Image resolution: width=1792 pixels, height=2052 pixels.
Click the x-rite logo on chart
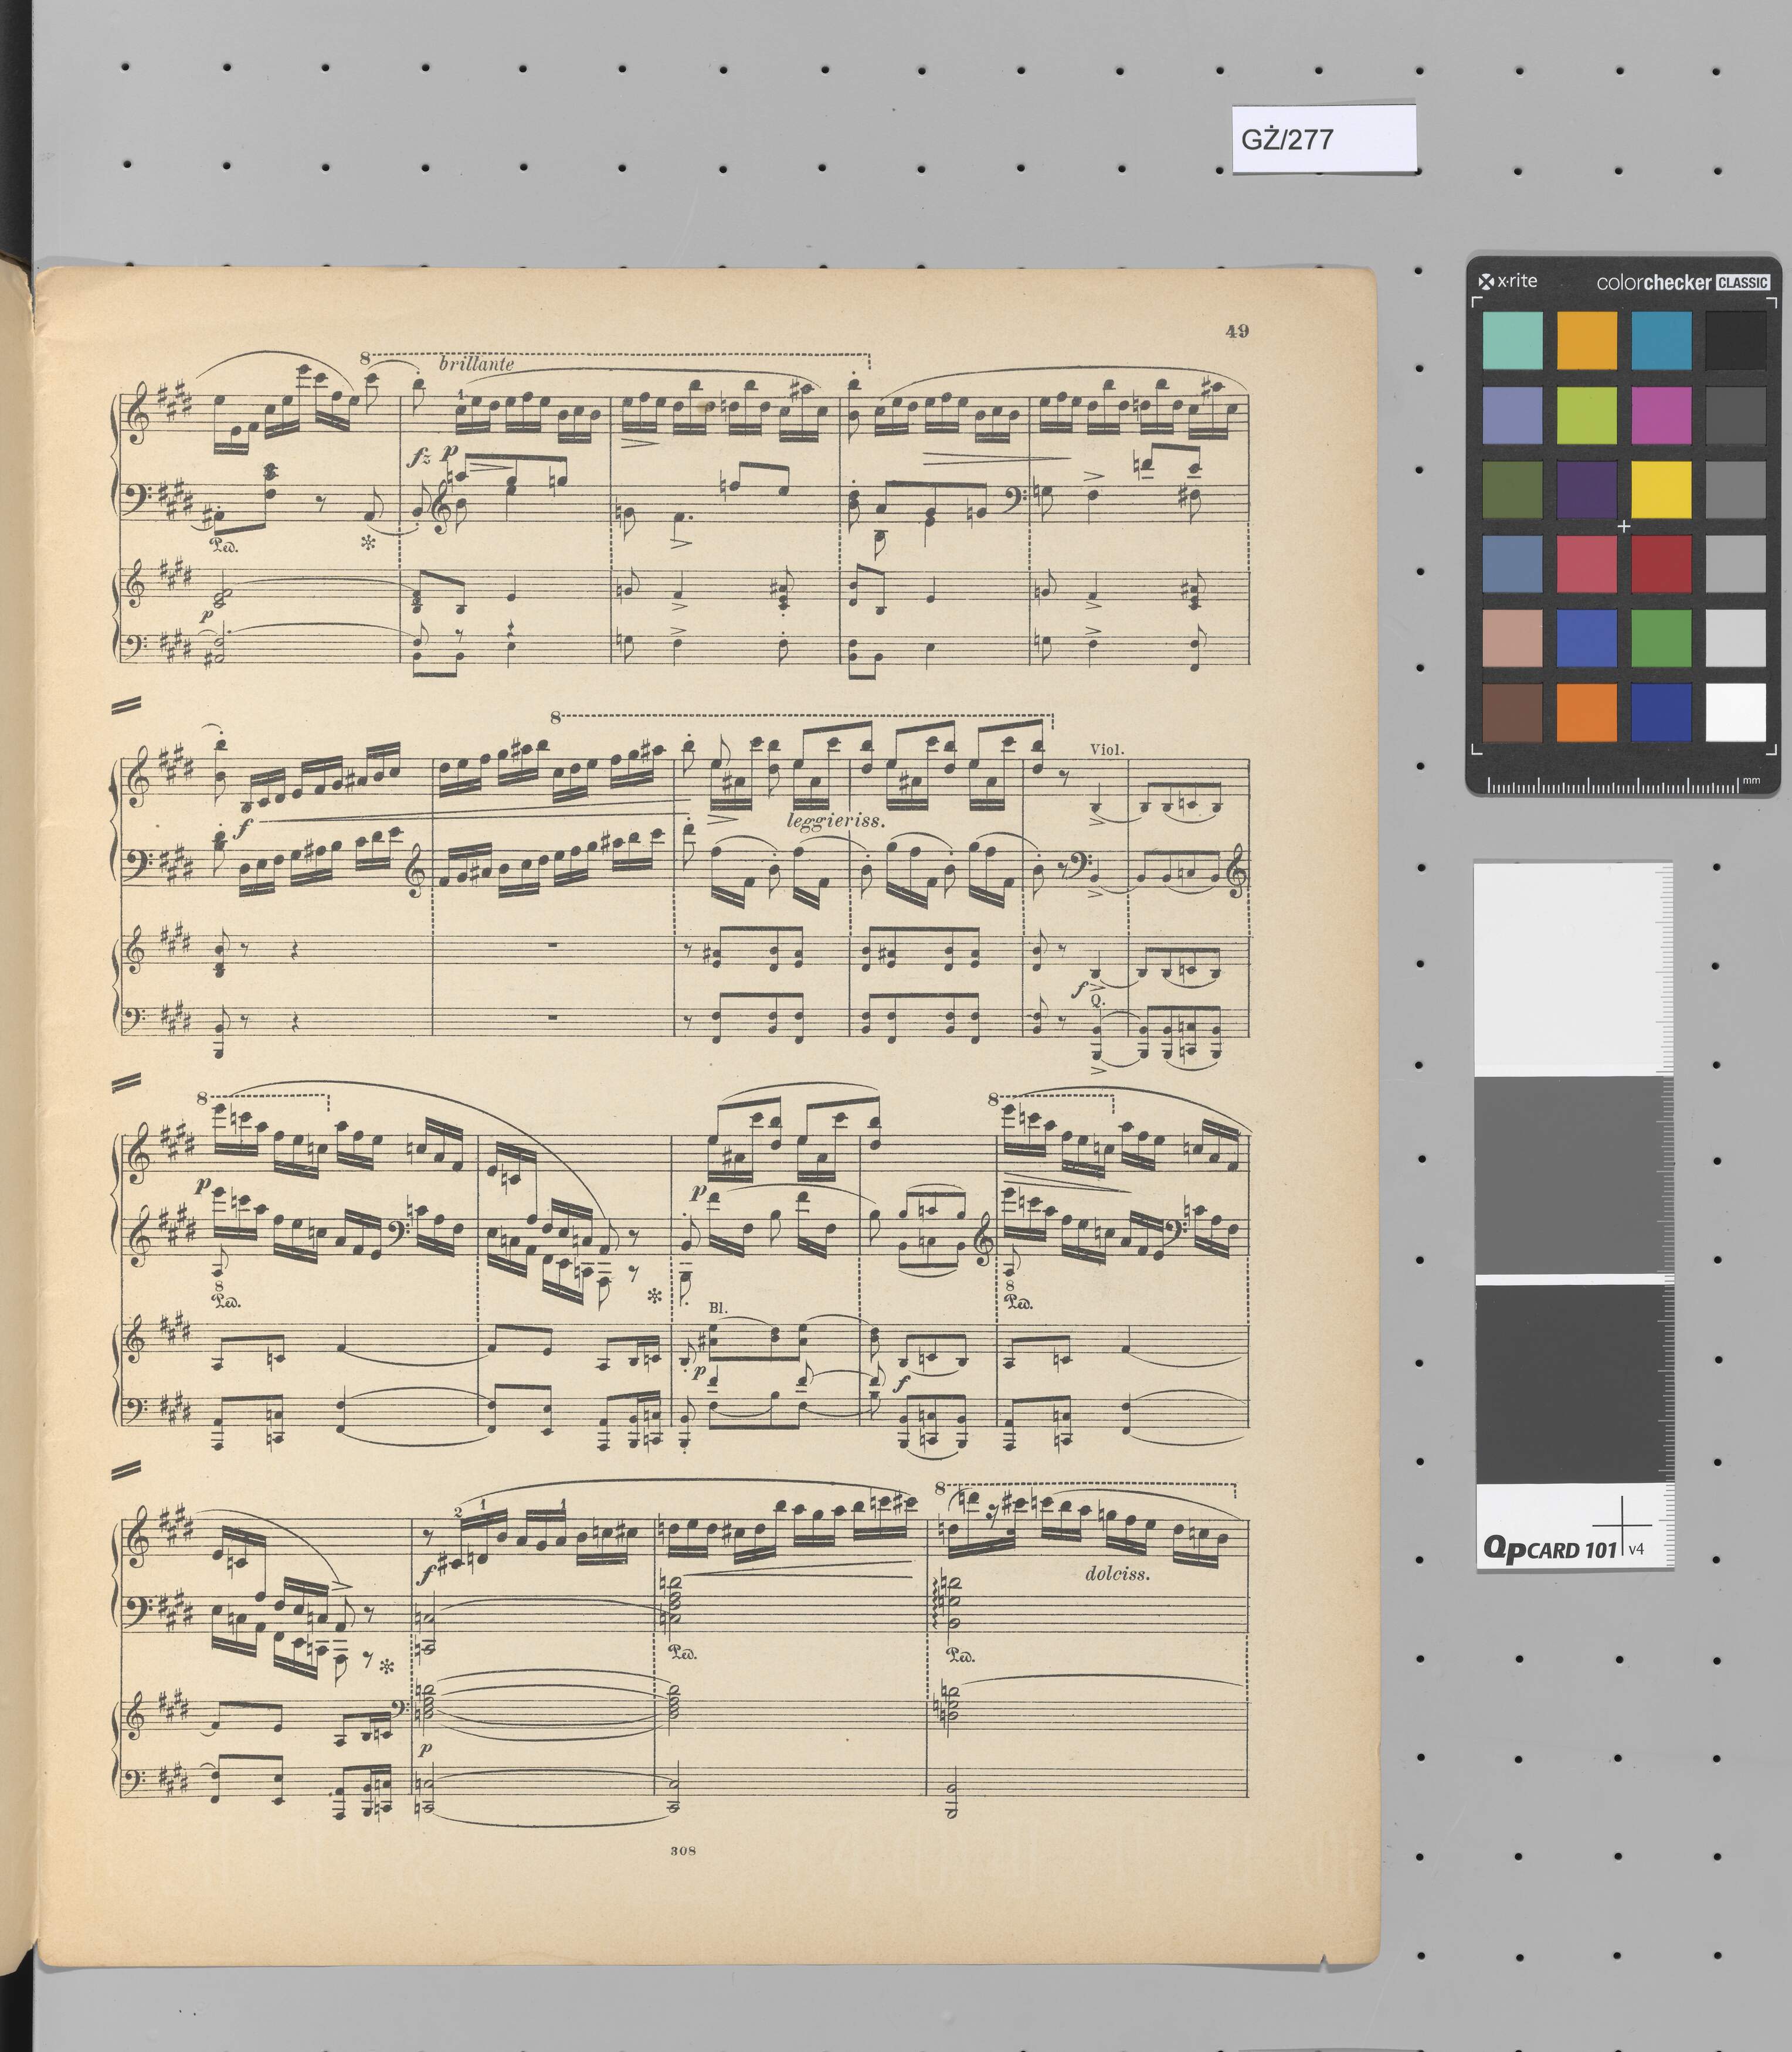[x=1508, y=281]
